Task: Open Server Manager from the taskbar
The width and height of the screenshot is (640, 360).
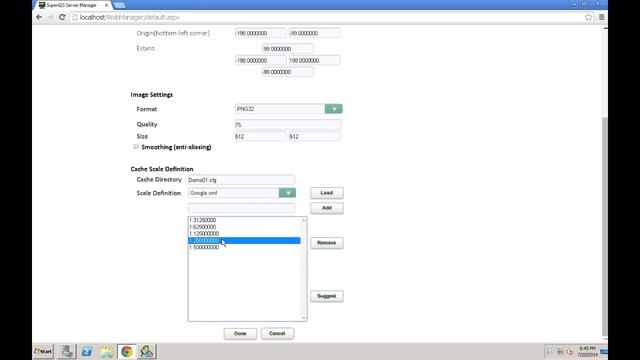Action: coord(67,351)
